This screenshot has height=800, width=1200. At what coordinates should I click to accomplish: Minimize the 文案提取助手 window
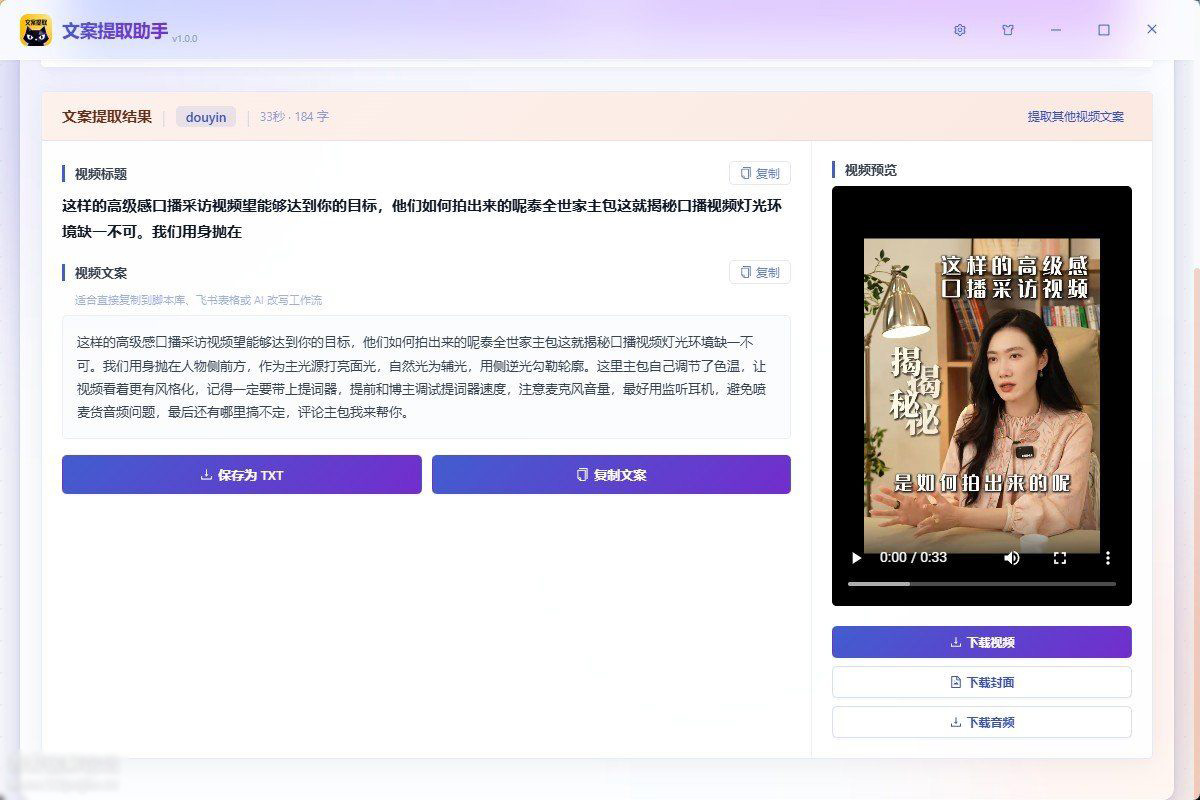click(1056, 30)
